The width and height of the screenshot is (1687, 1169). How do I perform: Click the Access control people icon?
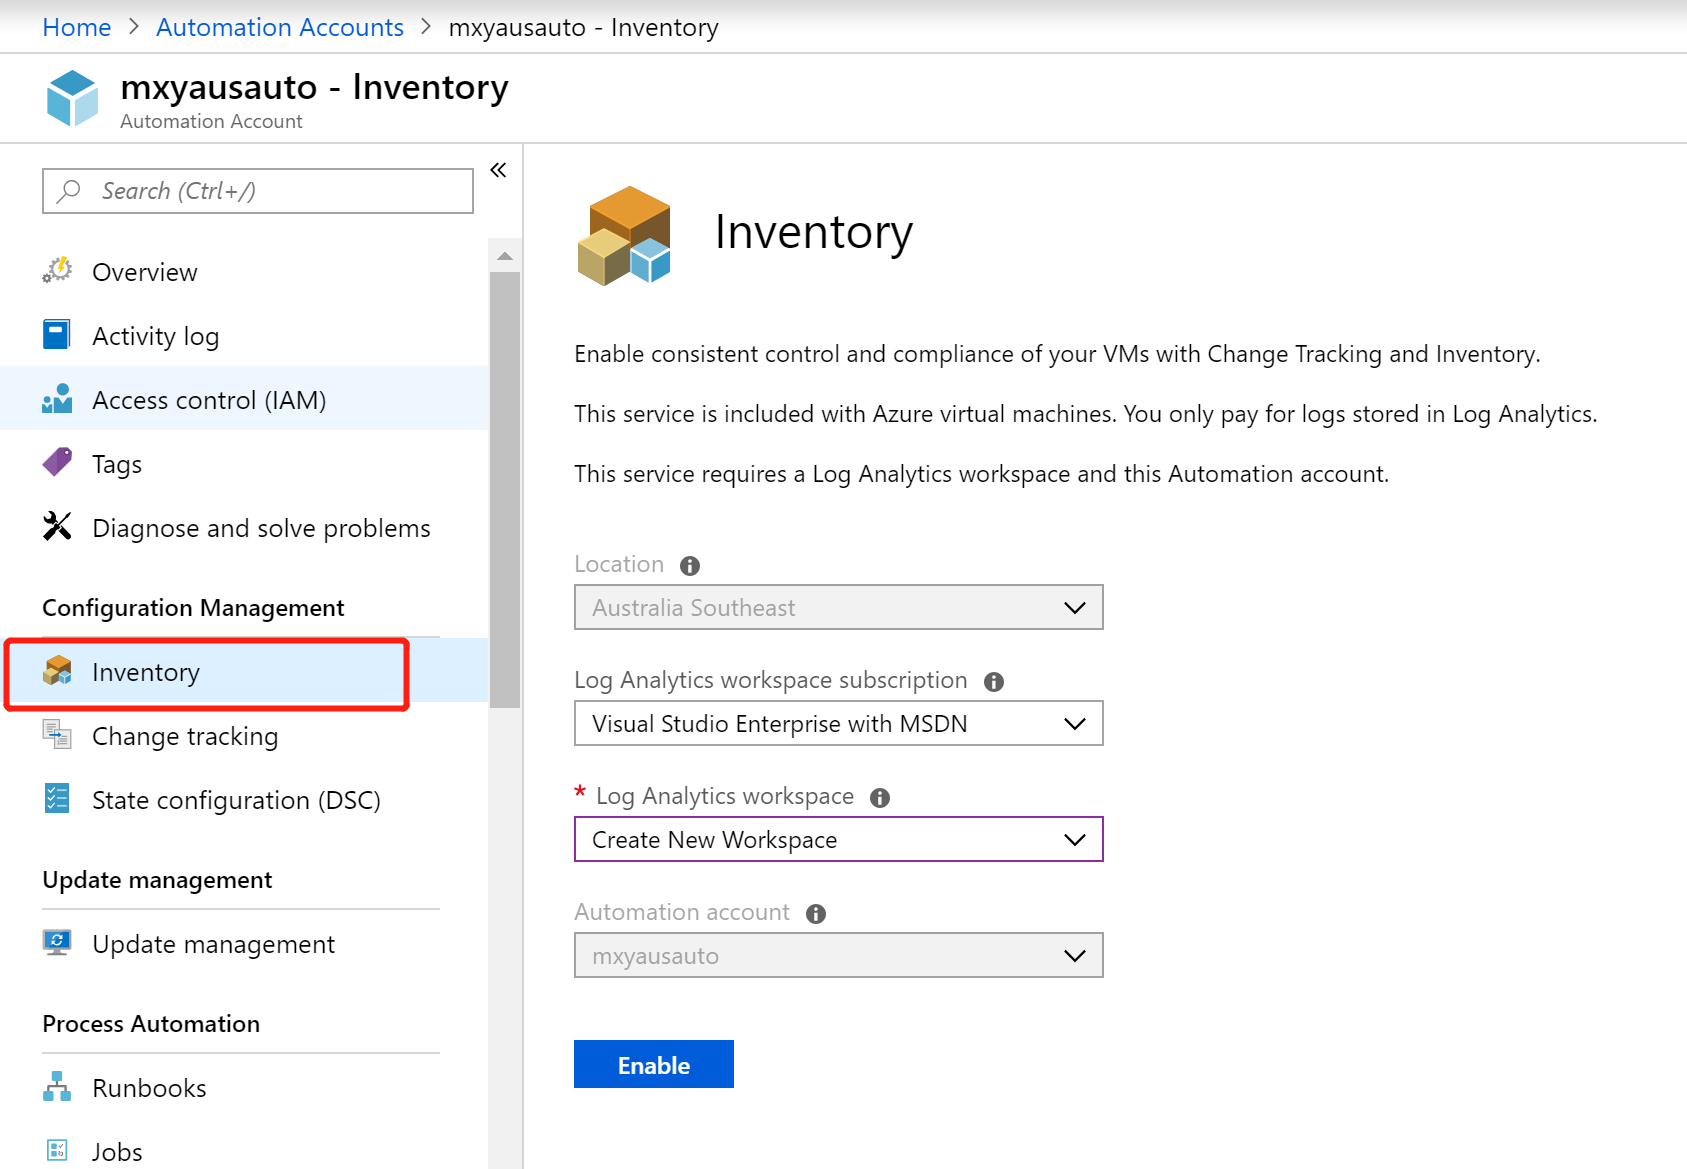pos(57,399)
